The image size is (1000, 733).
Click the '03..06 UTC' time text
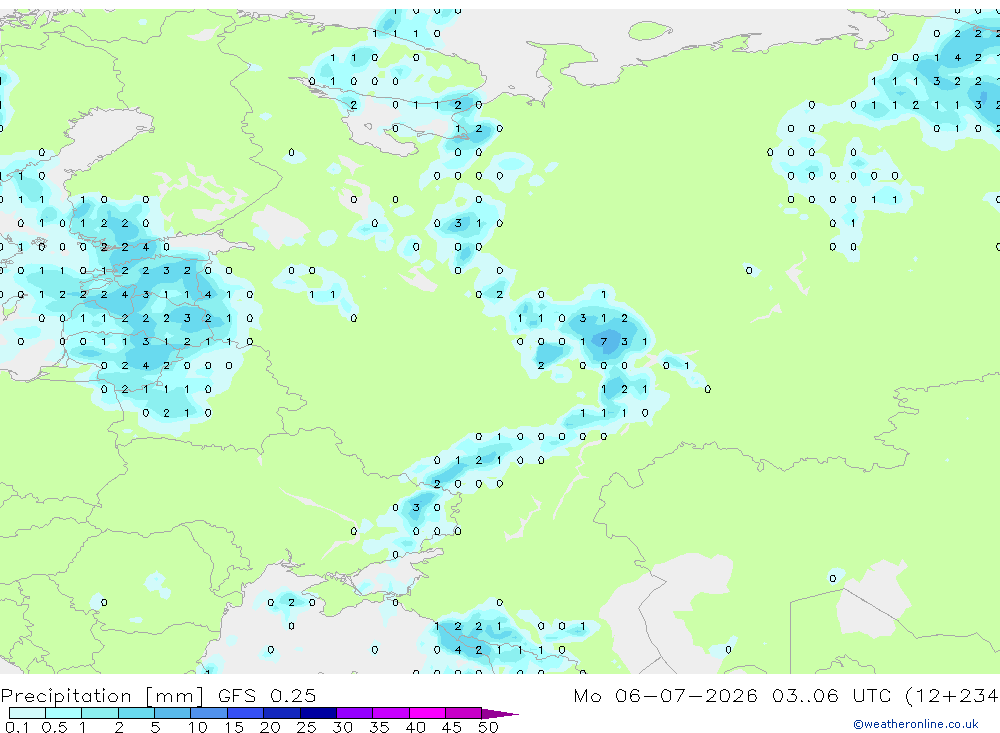pyautogui.click(x=831, y=696)
